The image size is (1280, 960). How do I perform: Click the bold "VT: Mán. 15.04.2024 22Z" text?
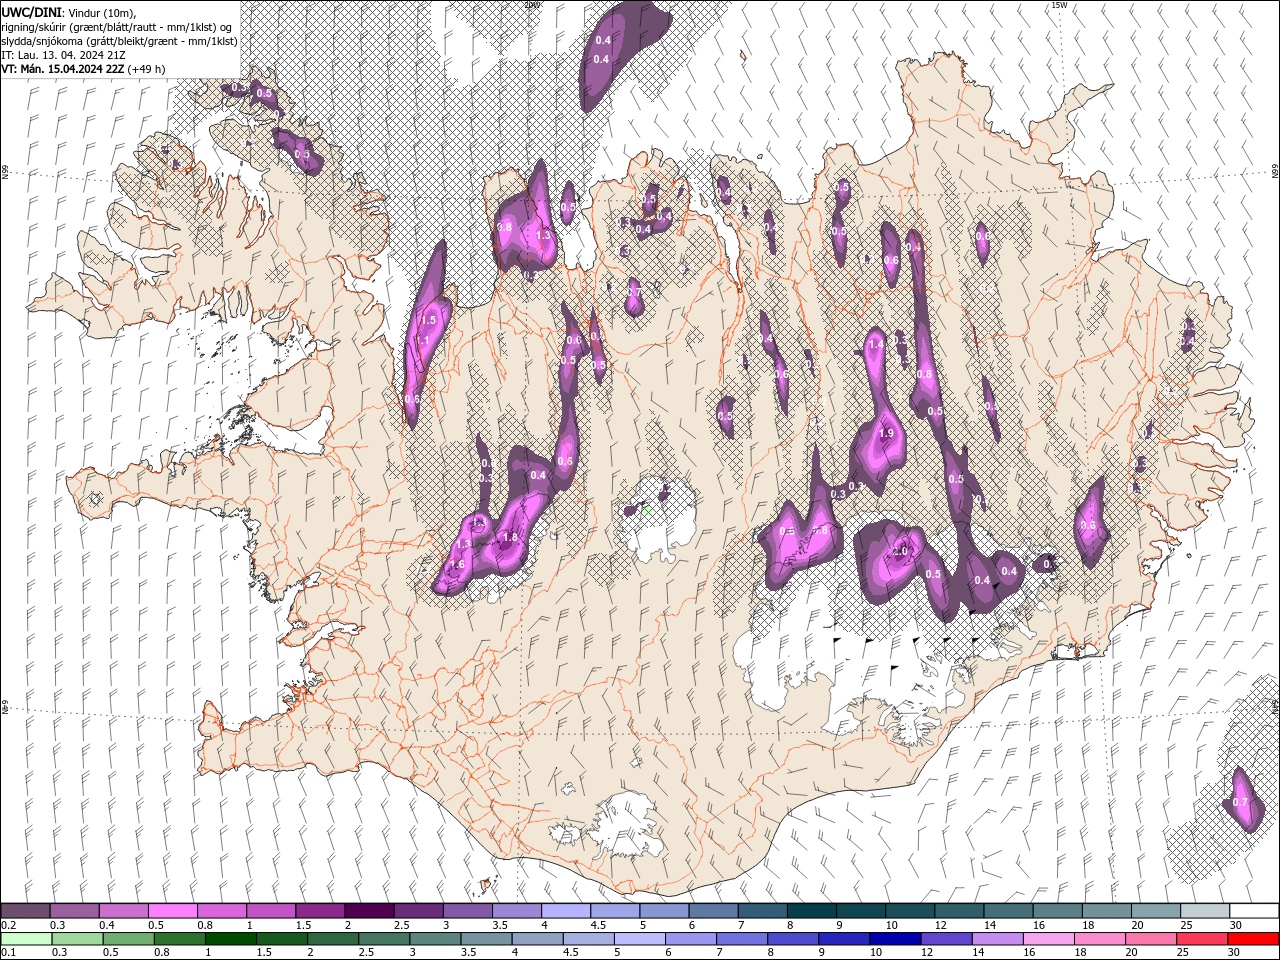(x=60, y=69)
